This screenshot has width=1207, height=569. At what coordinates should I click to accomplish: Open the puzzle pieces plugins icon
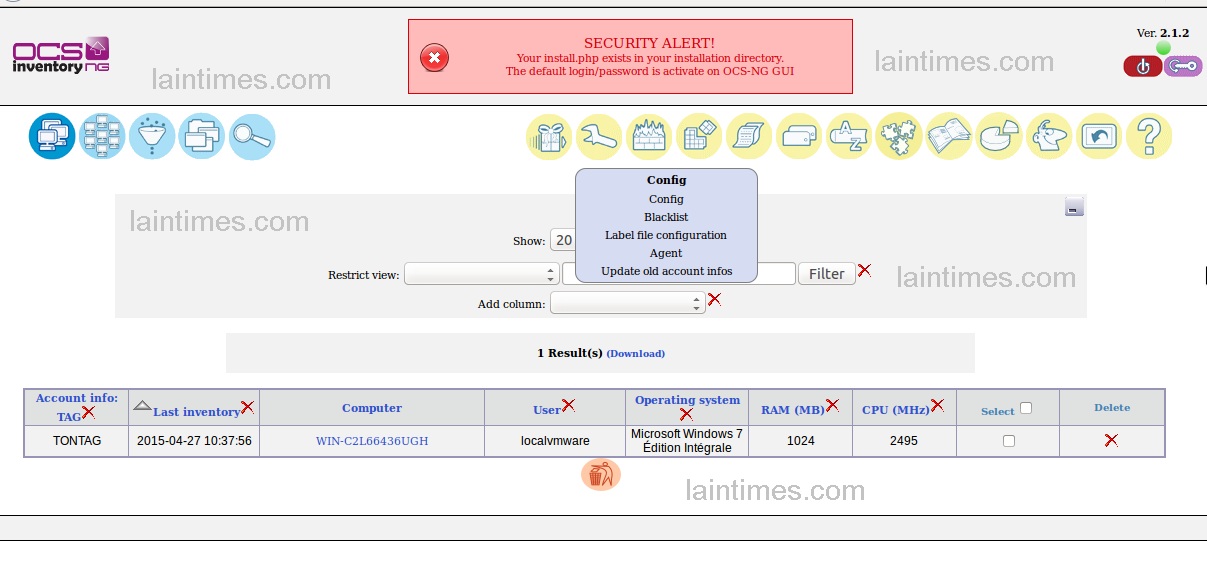[899, 136]
